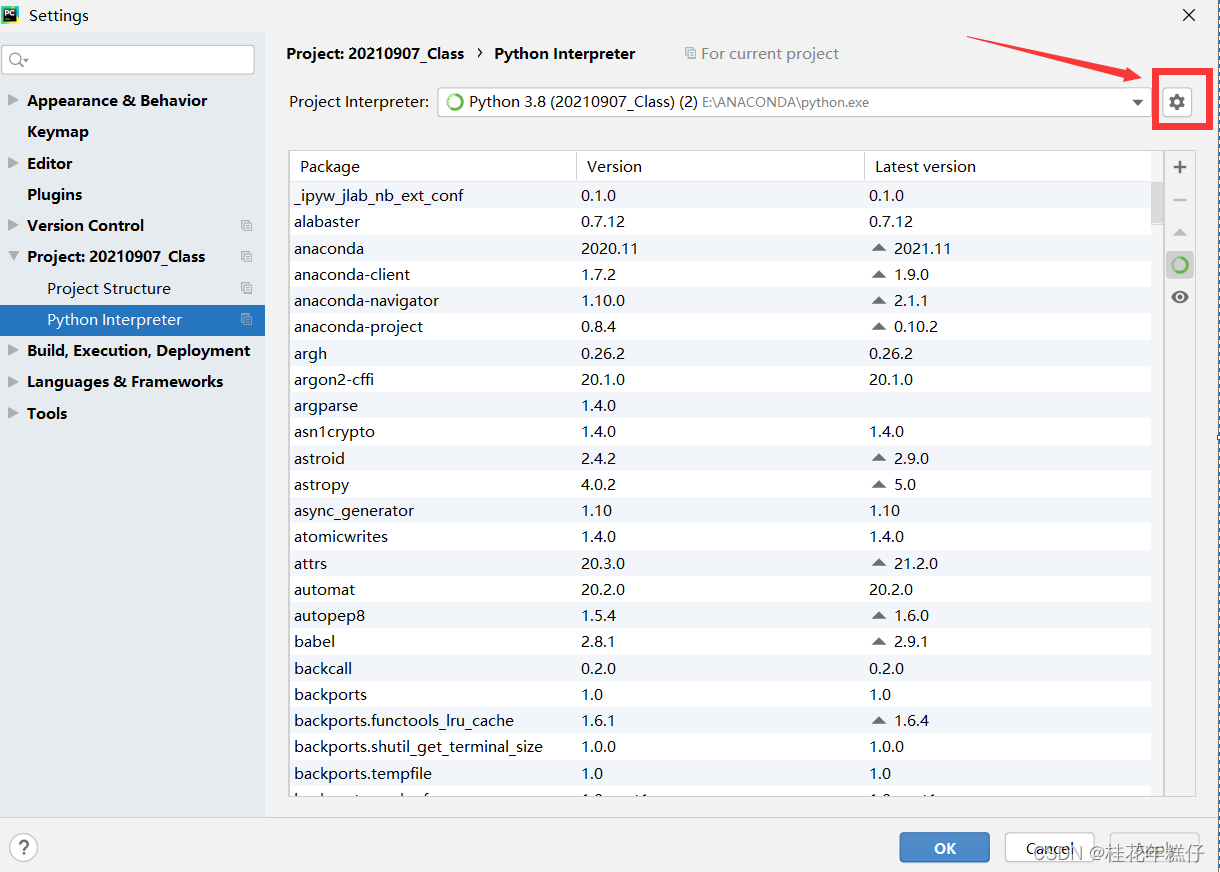The image size is (1220, 872).
Task: Select the argon2-cffi package row
Action: click(x=720, y=379)
